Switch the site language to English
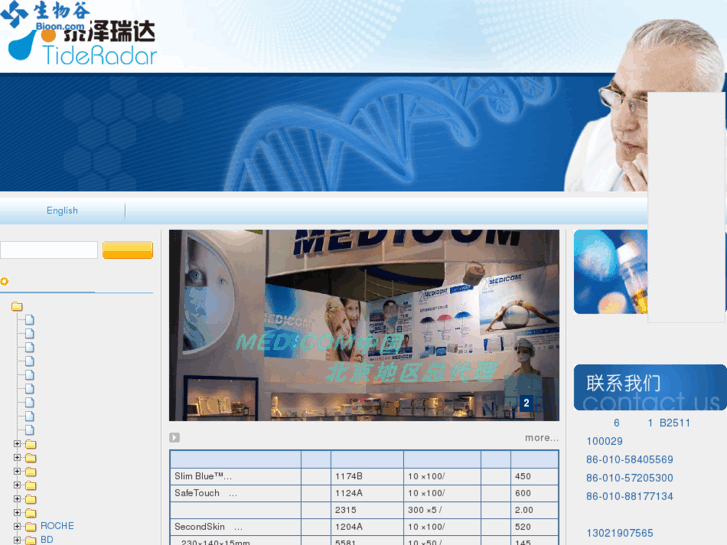This screenshot has width=727, height=545. (62, 211)
